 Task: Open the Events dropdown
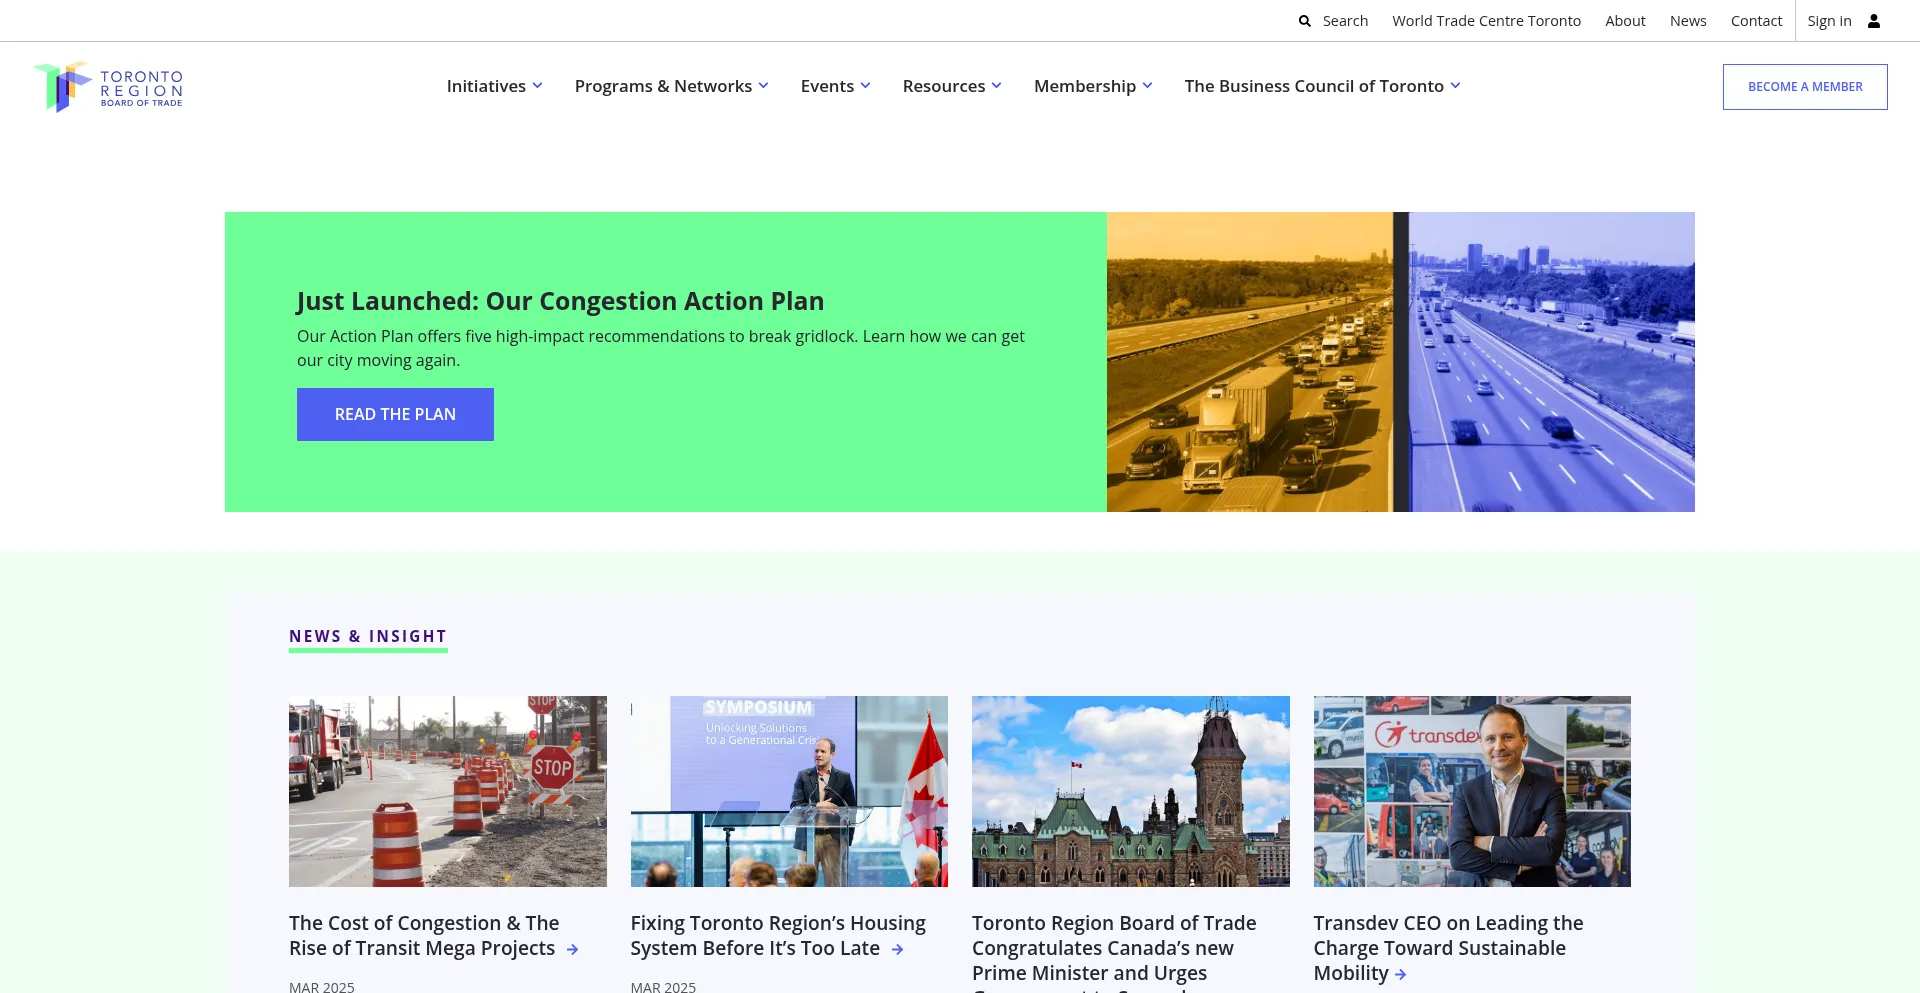(x=835, y=86)
